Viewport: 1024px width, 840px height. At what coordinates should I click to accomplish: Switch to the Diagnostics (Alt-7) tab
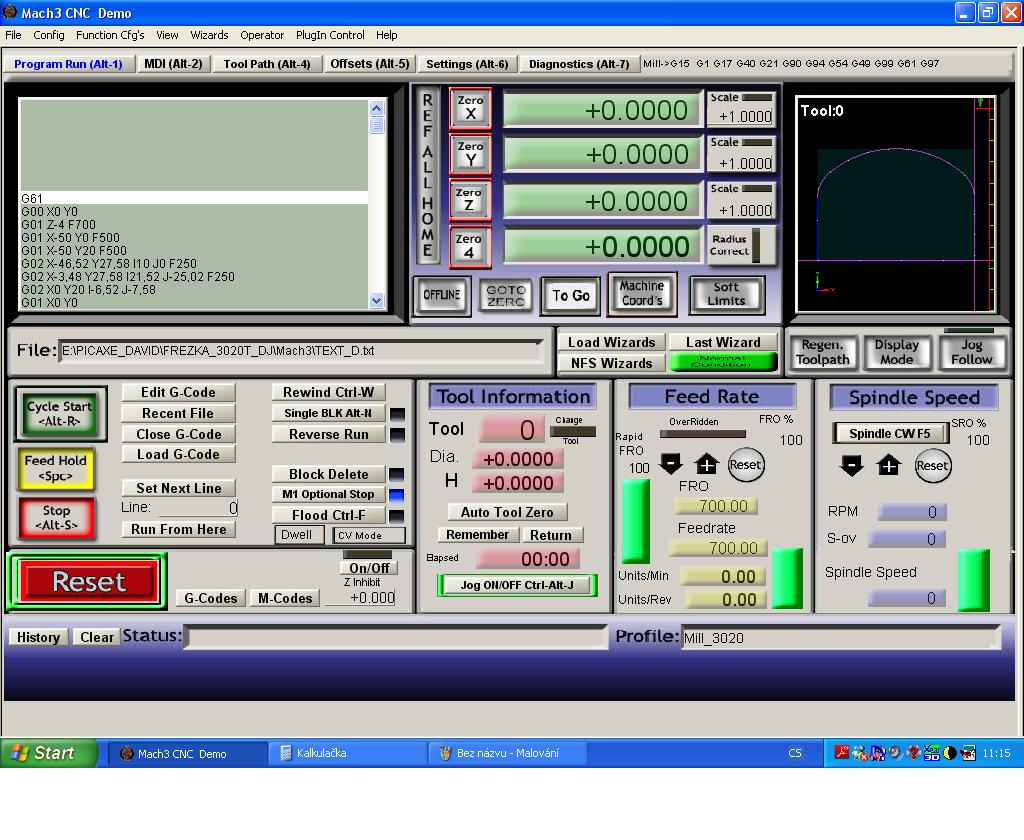coord(579,64)
